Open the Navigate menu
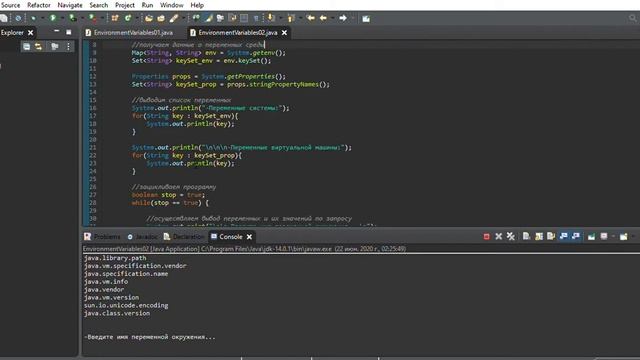The height and width of the screenshot is (360, 640). click(70, 5)
